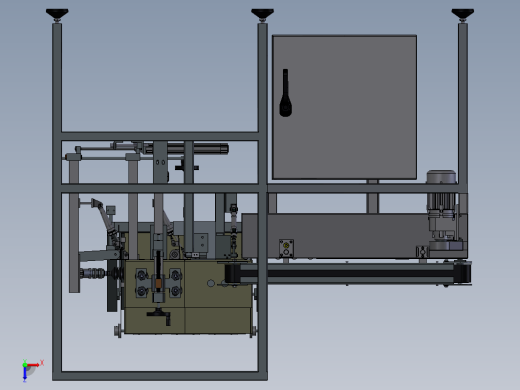
Task: Select the small orange part in center clamp
Action: tap(158, 283)
